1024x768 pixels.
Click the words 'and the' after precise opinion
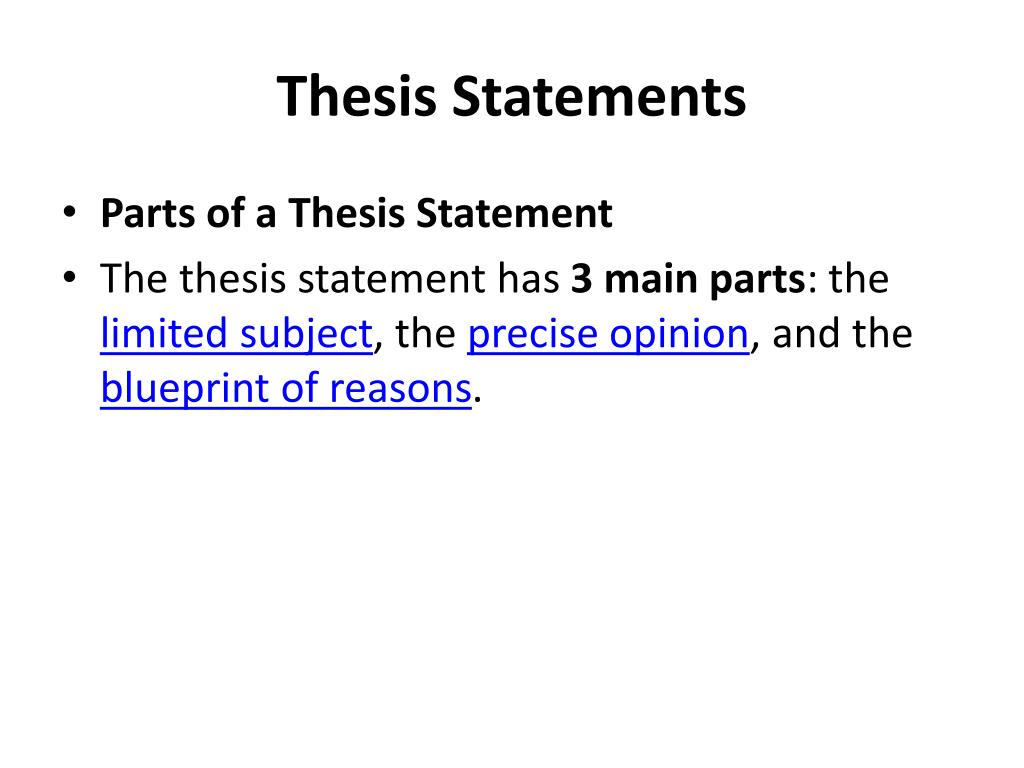tap(842, 334)
